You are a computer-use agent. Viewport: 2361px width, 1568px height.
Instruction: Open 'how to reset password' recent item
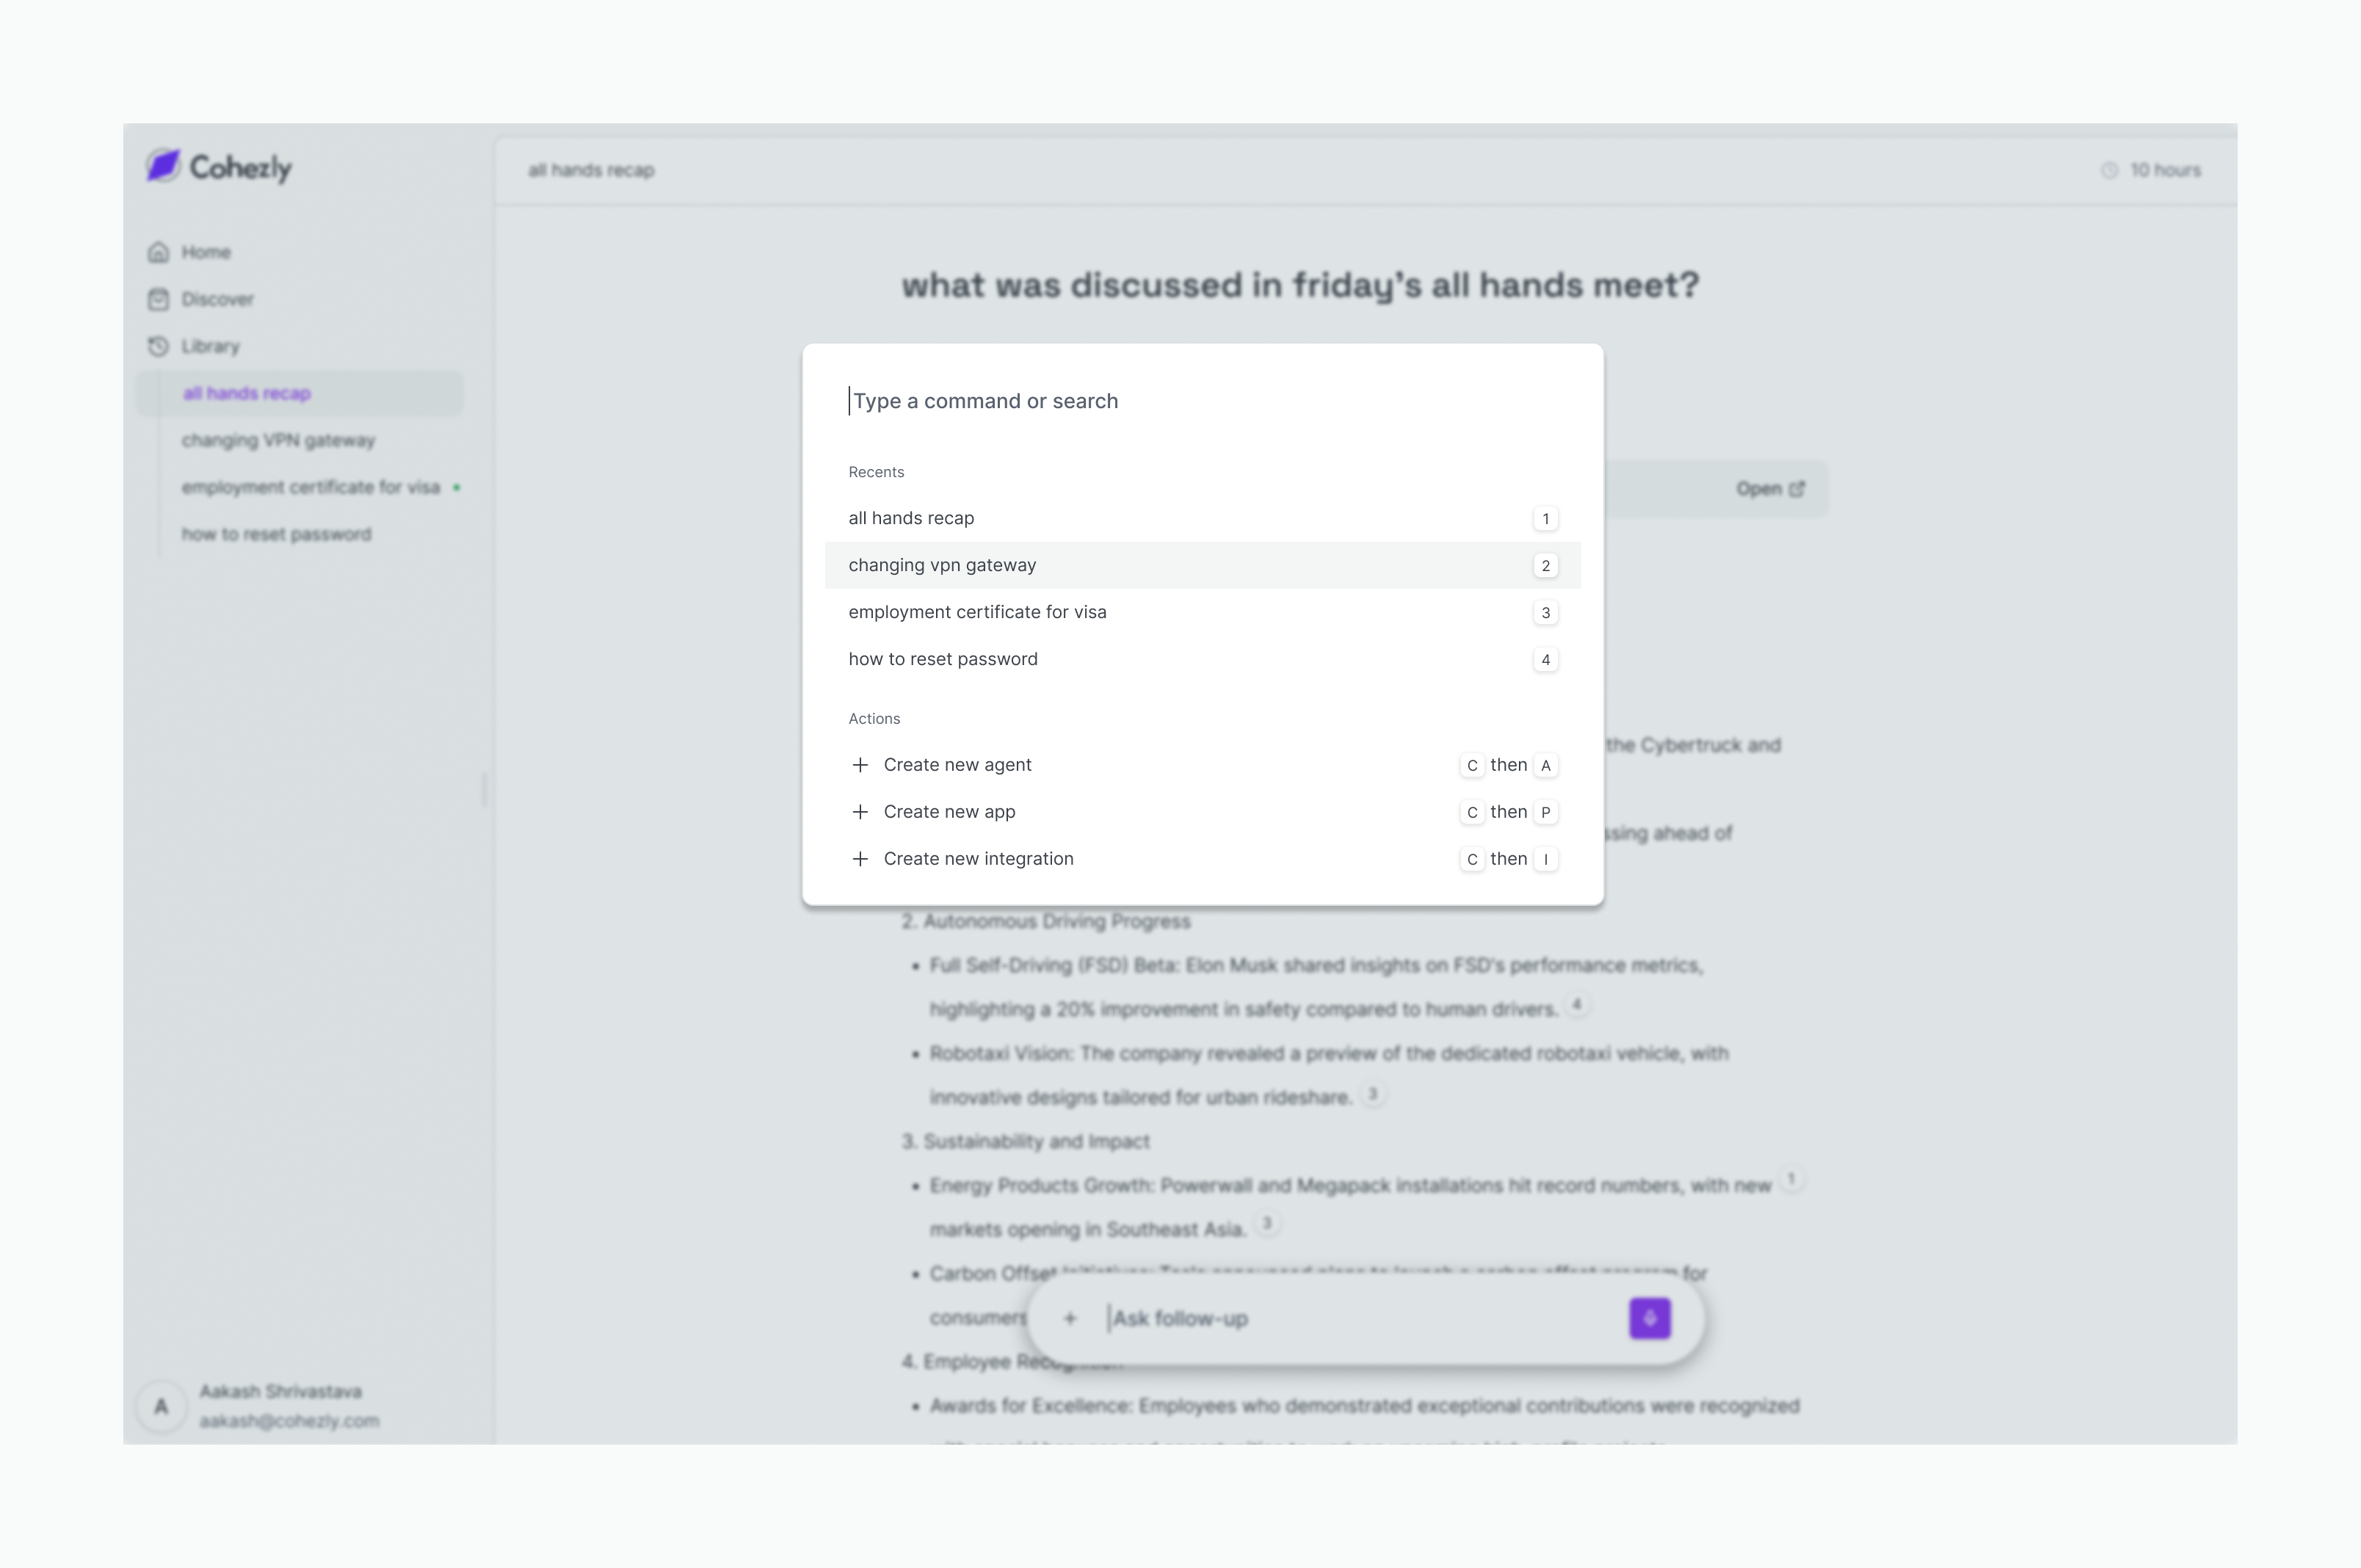(x=942, y=659)
